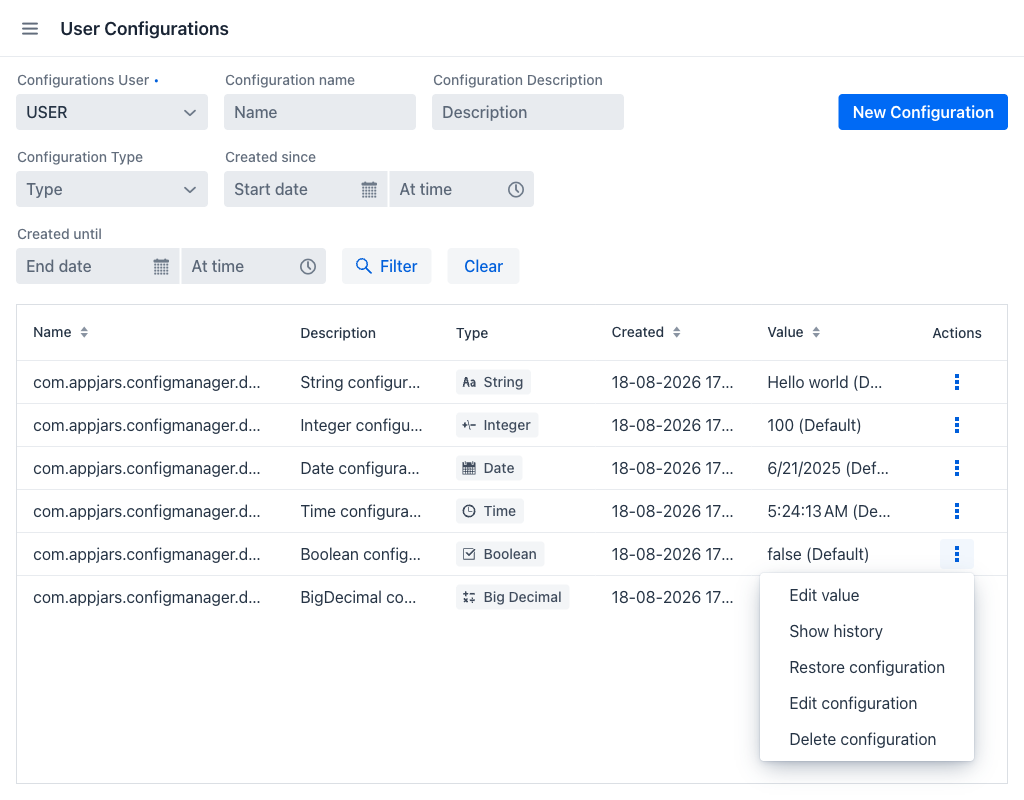Viewport: 1024px width, 800px height.
Task: Click the Time type badge
Action: (x=490, y=511)
